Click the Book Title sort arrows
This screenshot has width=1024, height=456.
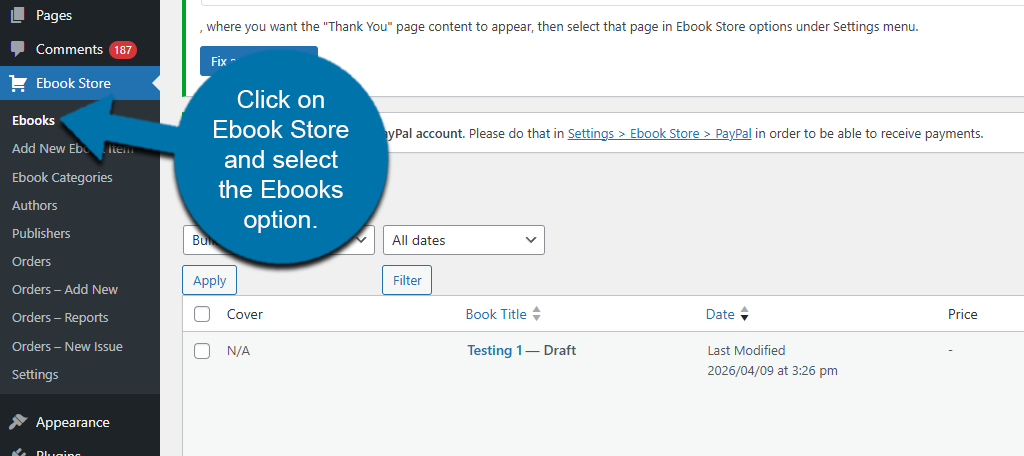click(536, 314)
